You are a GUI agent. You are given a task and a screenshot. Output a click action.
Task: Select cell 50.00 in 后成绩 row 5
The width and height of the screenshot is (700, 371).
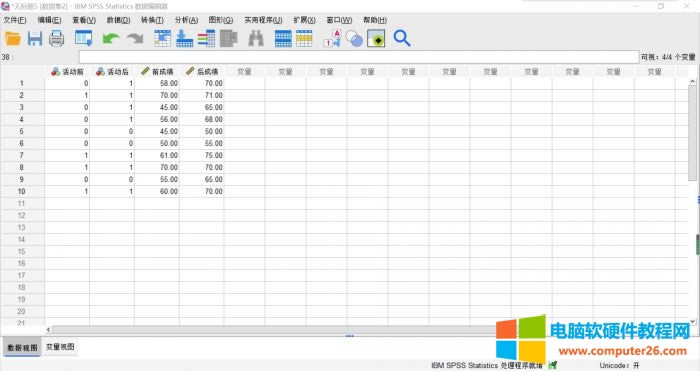pos(202,131)
